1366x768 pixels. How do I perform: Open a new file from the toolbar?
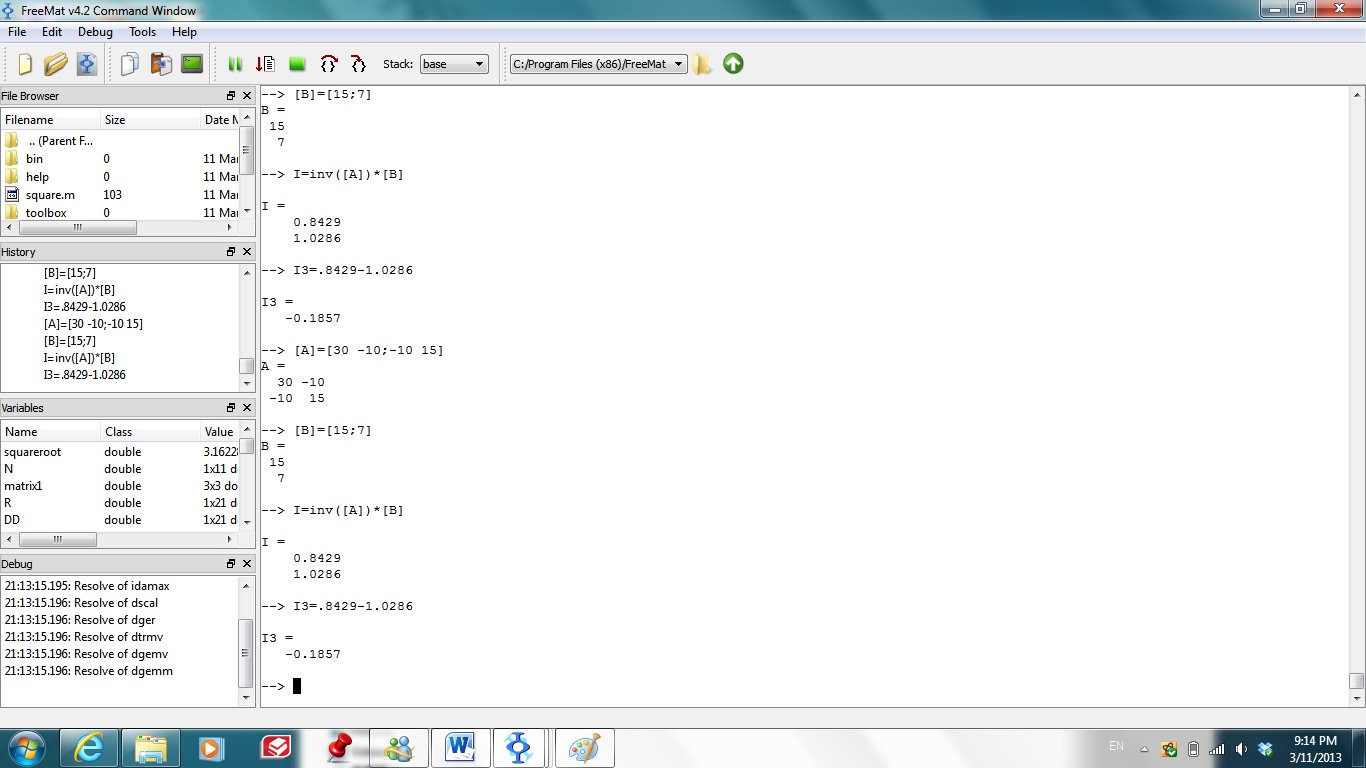24,64
